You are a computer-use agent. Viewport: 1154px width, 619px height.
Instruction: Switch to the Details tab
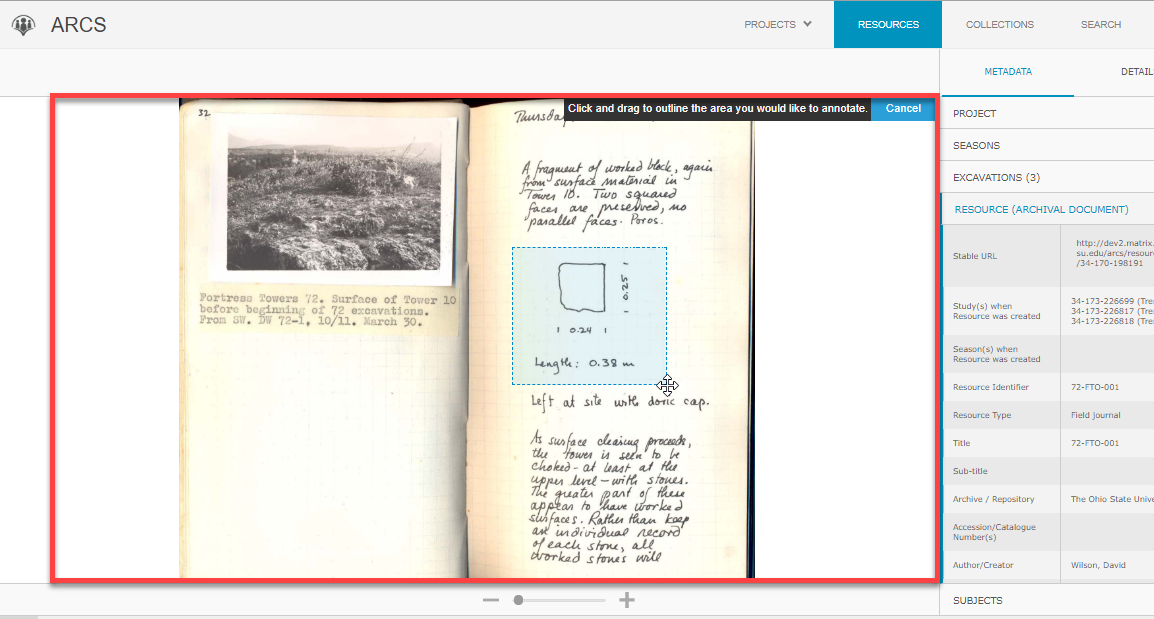pyautogui.click(x=1136, y=71)
